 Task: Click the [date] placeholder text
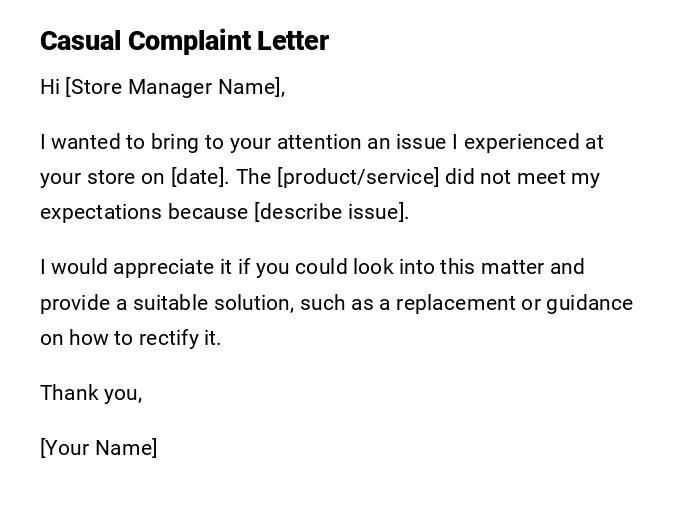pos(199,177)
